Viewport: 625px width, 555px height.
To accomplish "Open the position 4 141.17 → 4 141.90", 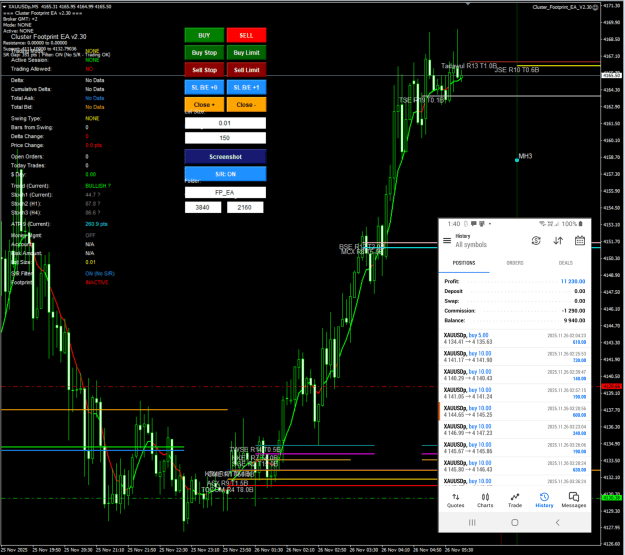I will (x=515, y=356).
